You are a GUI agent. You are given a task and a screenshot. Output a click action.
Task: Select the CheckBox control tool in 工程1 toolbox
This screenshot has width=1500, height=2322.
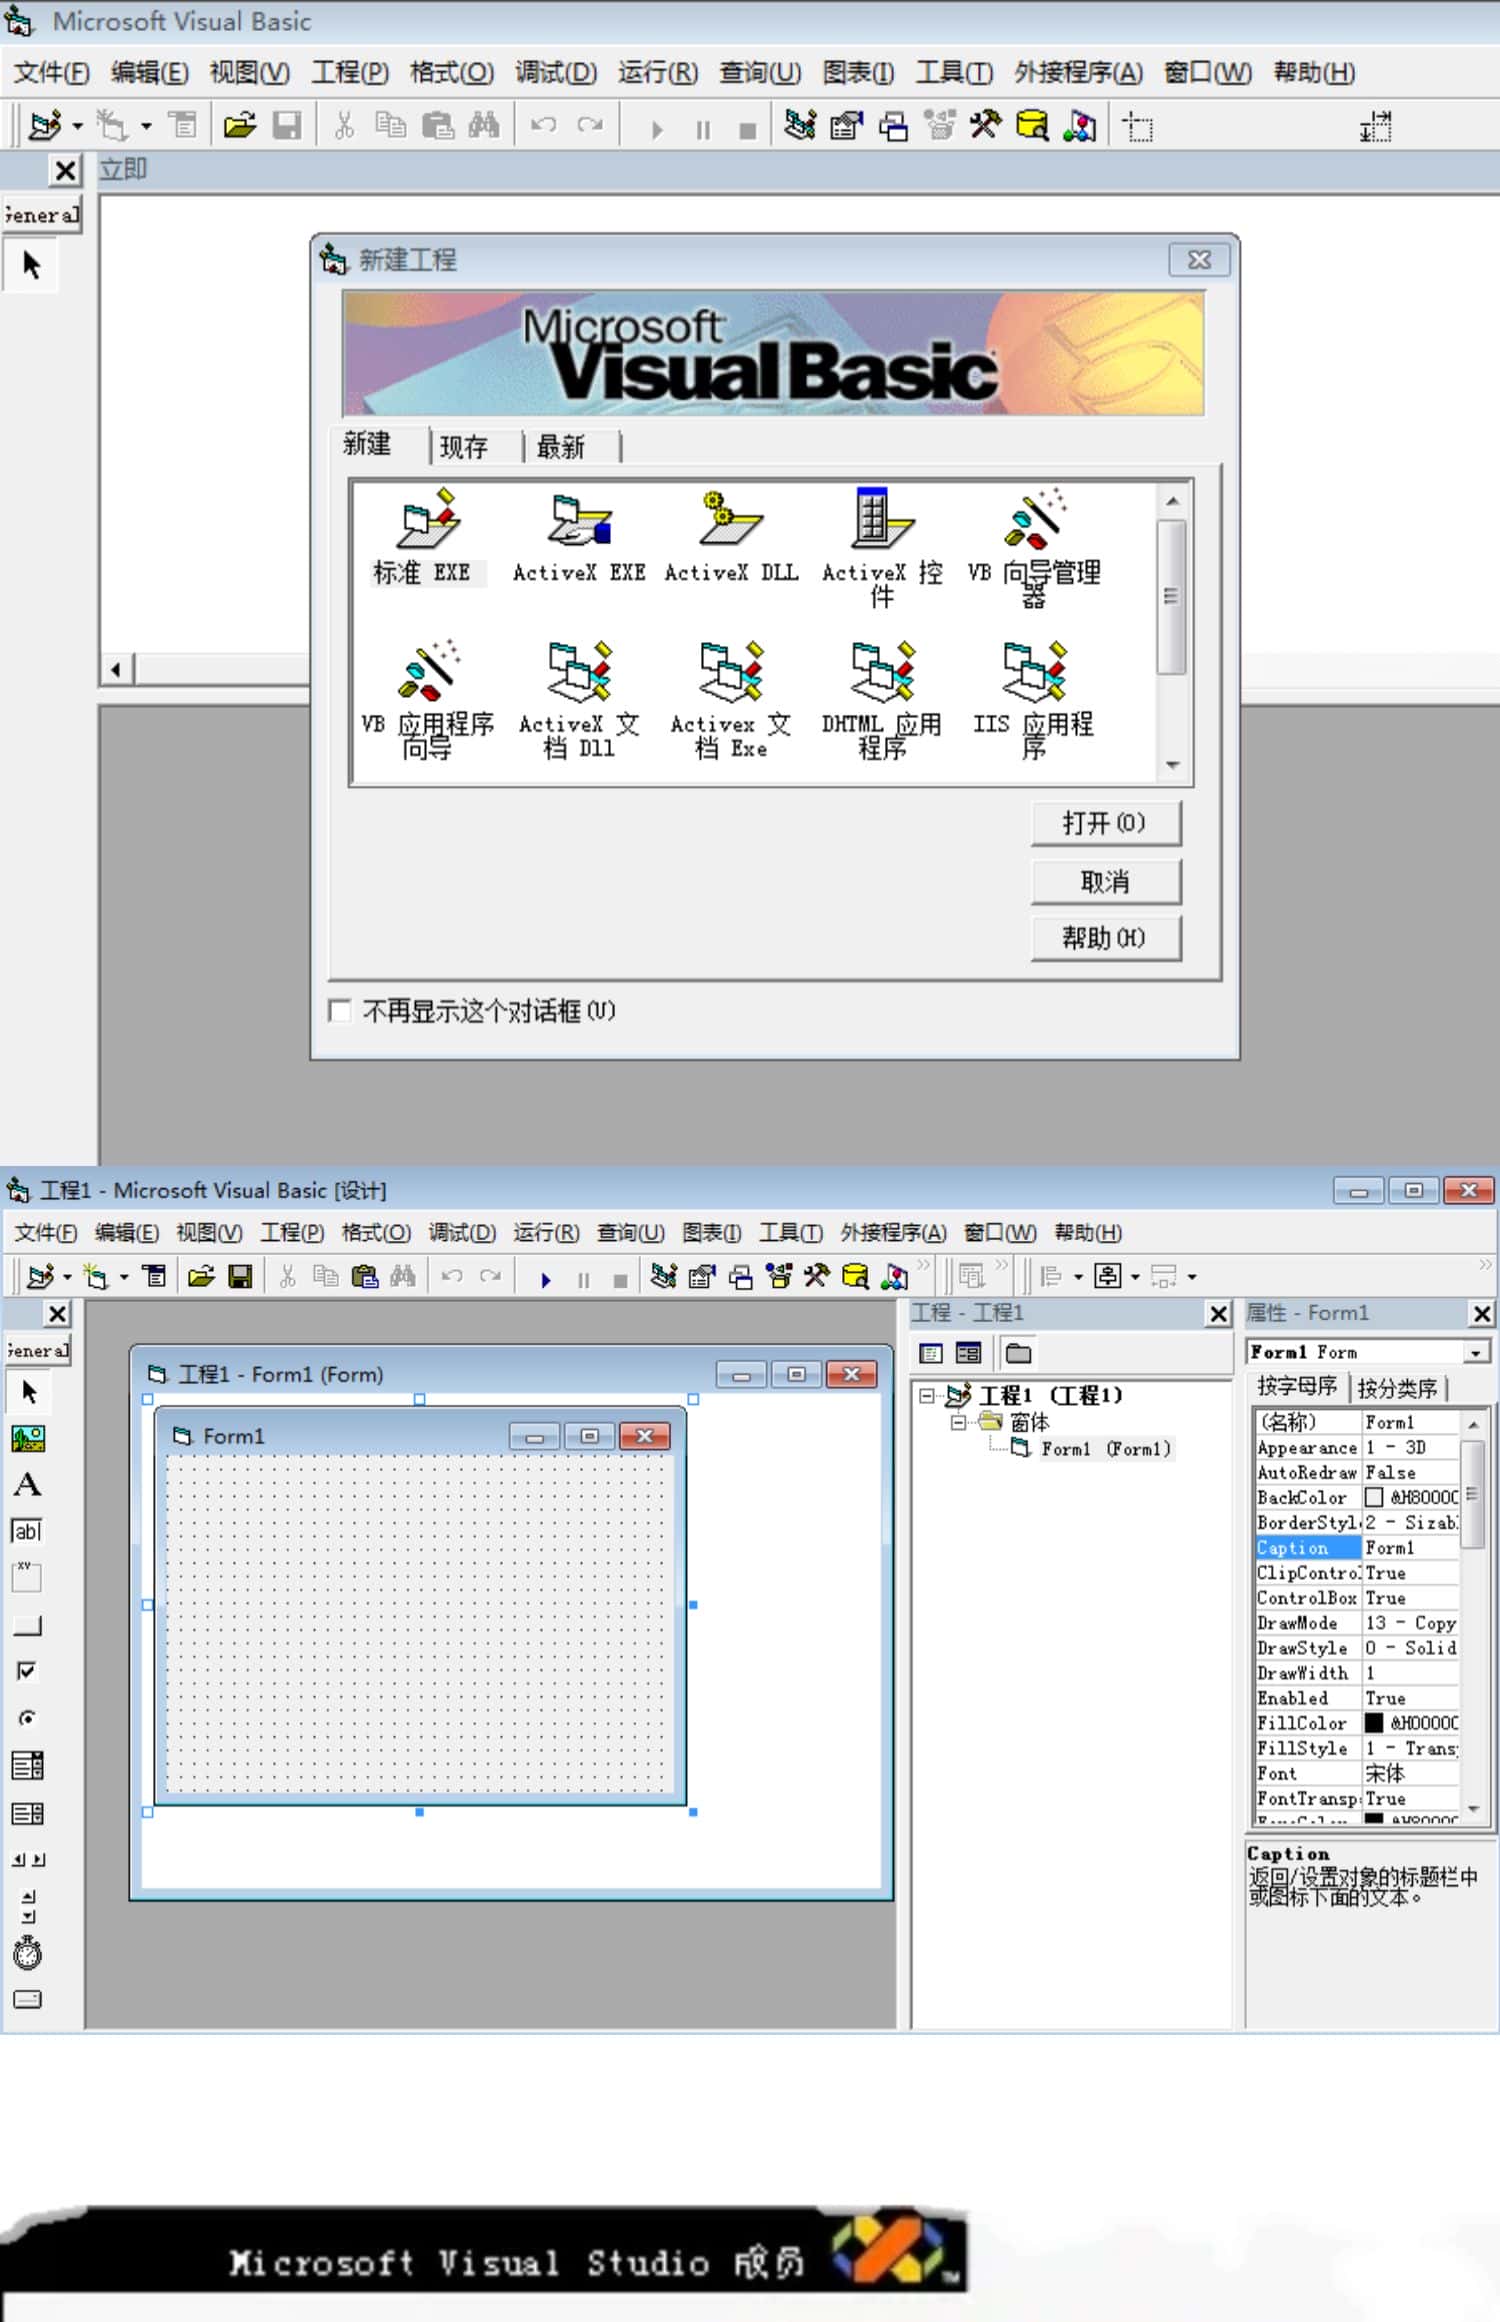click(28, 1672)
